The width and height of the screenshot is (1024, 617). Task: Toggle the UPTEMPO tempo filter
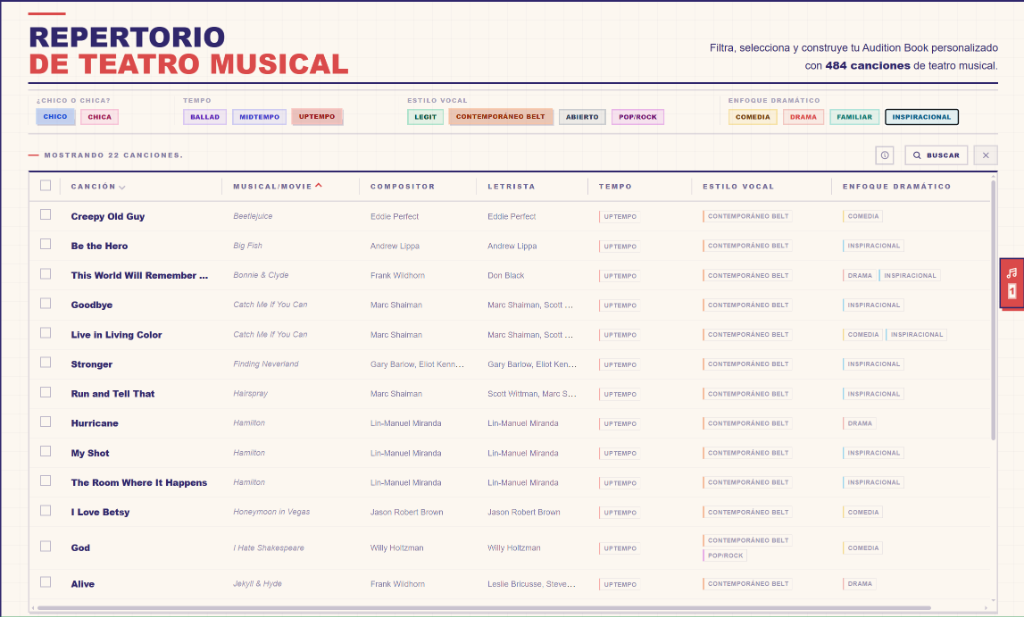point(317,117)
